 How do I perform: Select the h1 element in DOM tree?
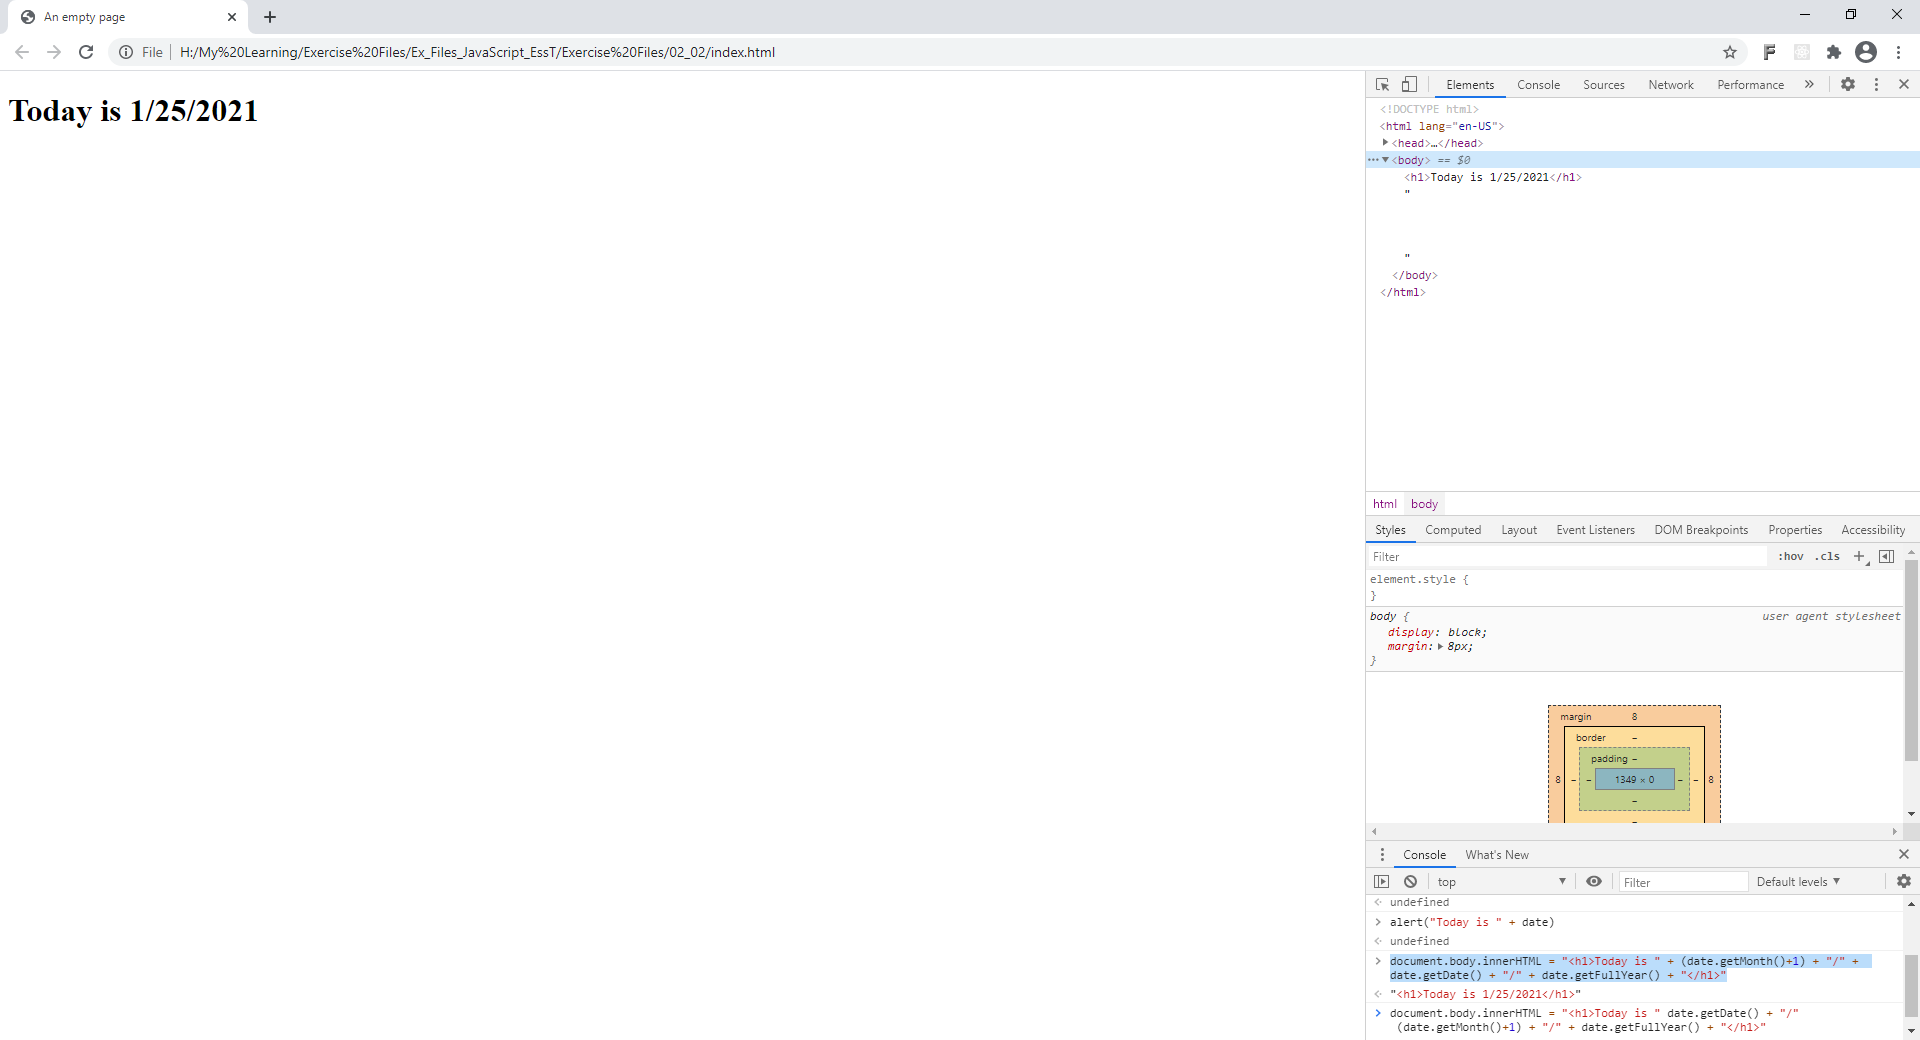pos(1493,177)
